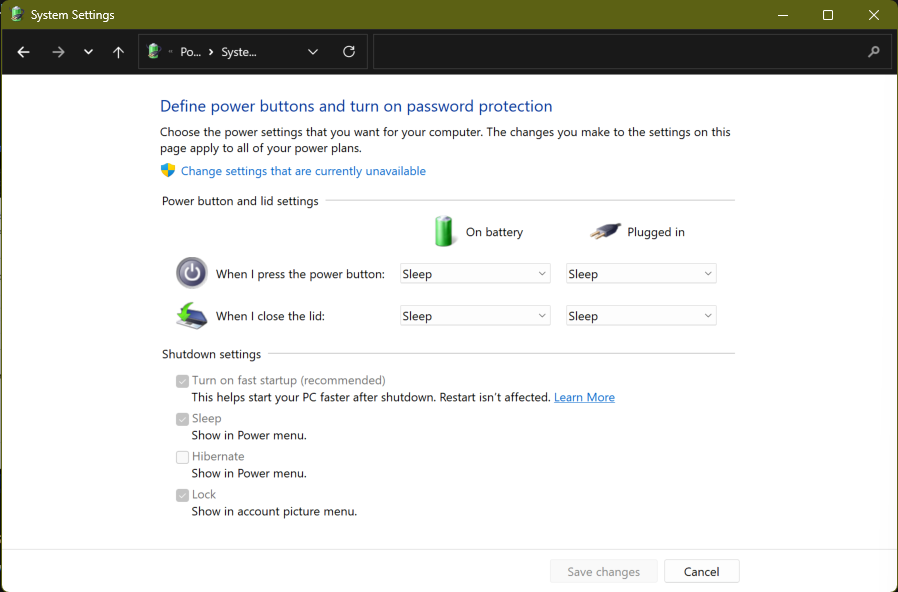Open the Learn More link
898x592 pixels.
point(584,397)
